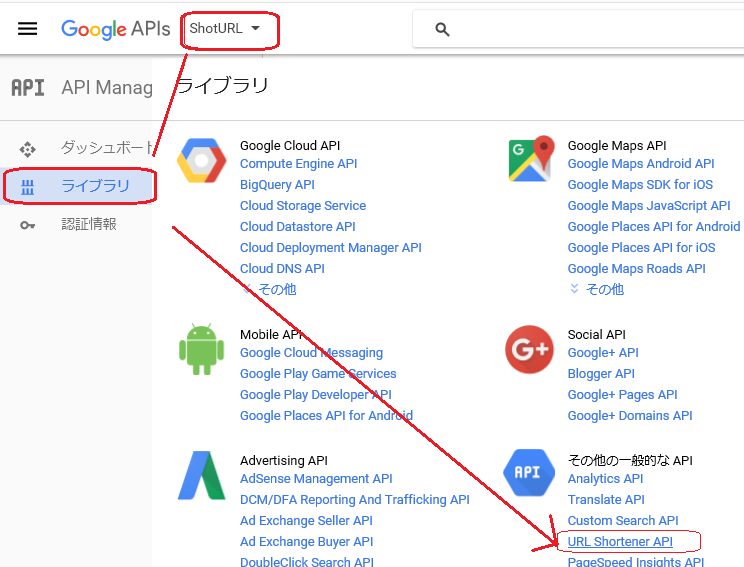
Task: Open BigQuery API link
Action: click(277, 185)
